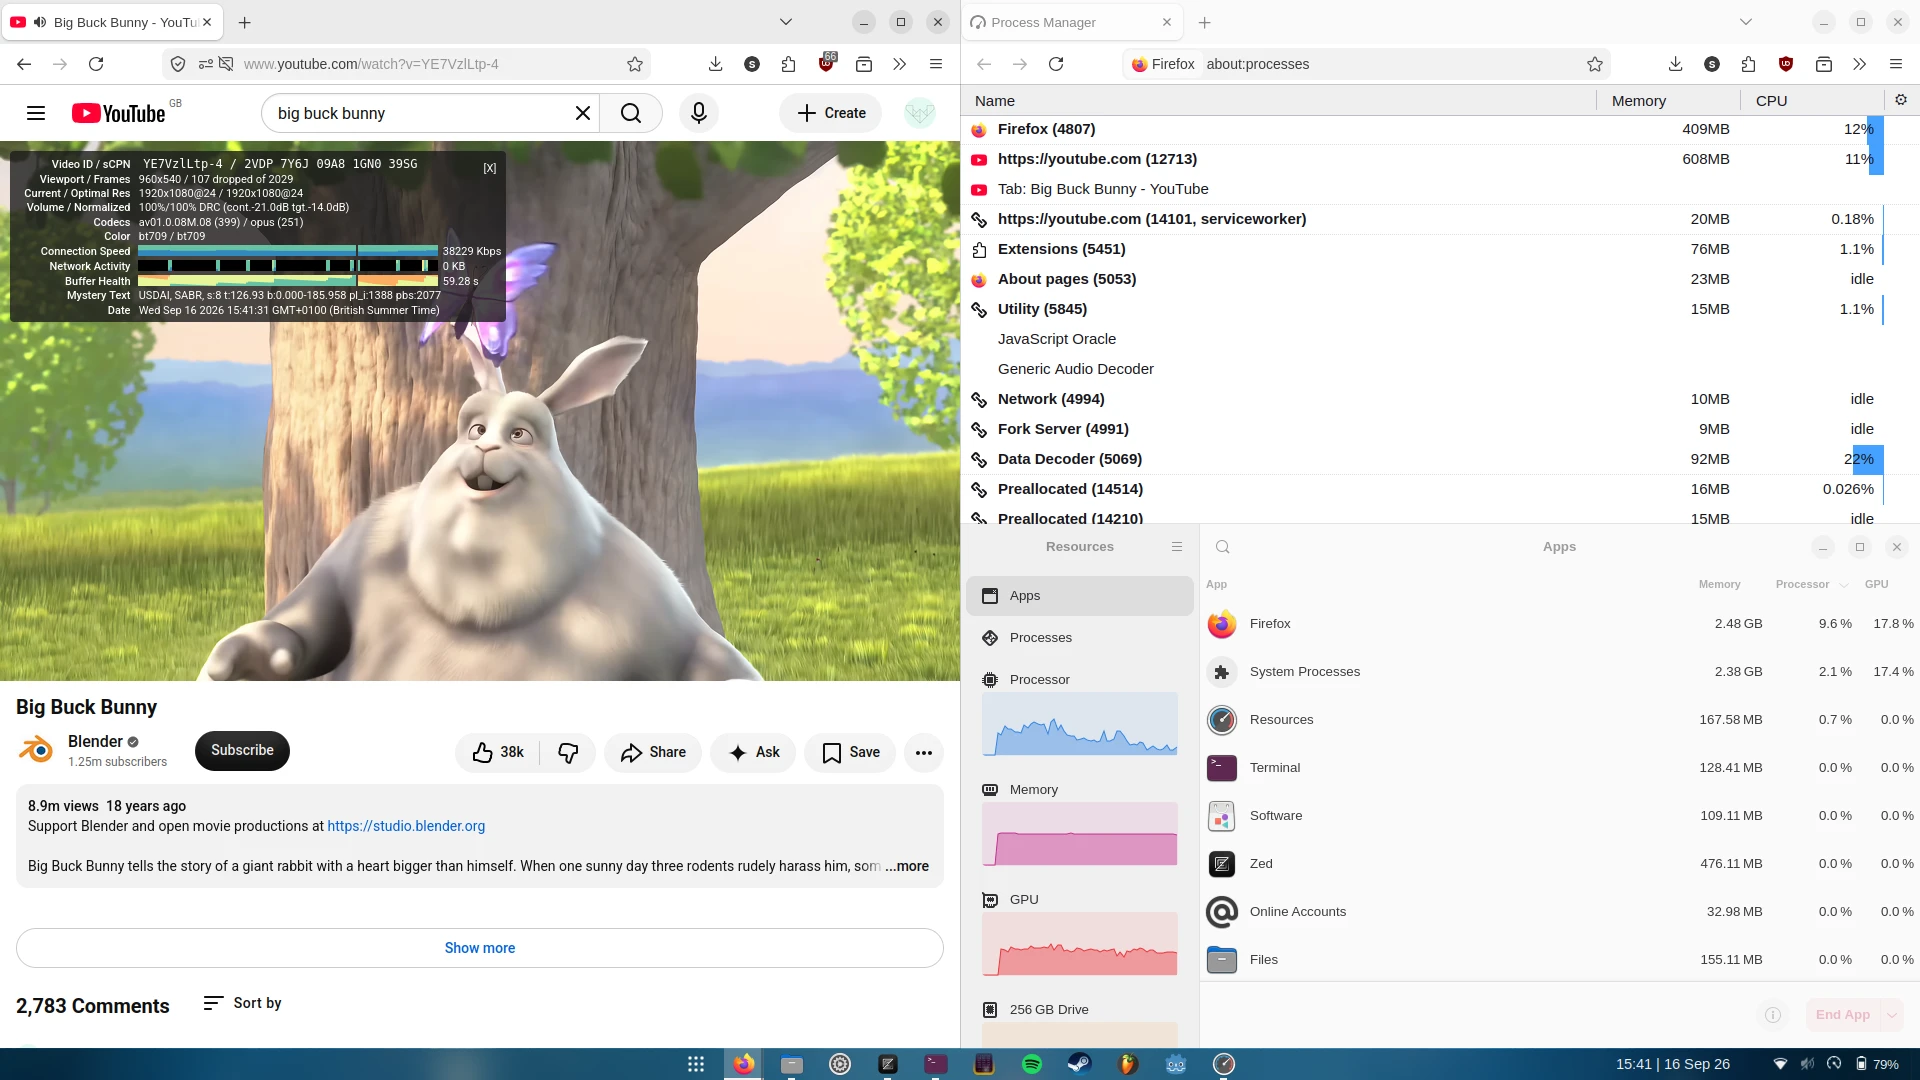Save the video to a playlist
The height and width of the screenshot is (1080, 1920).
coord(850,752)
